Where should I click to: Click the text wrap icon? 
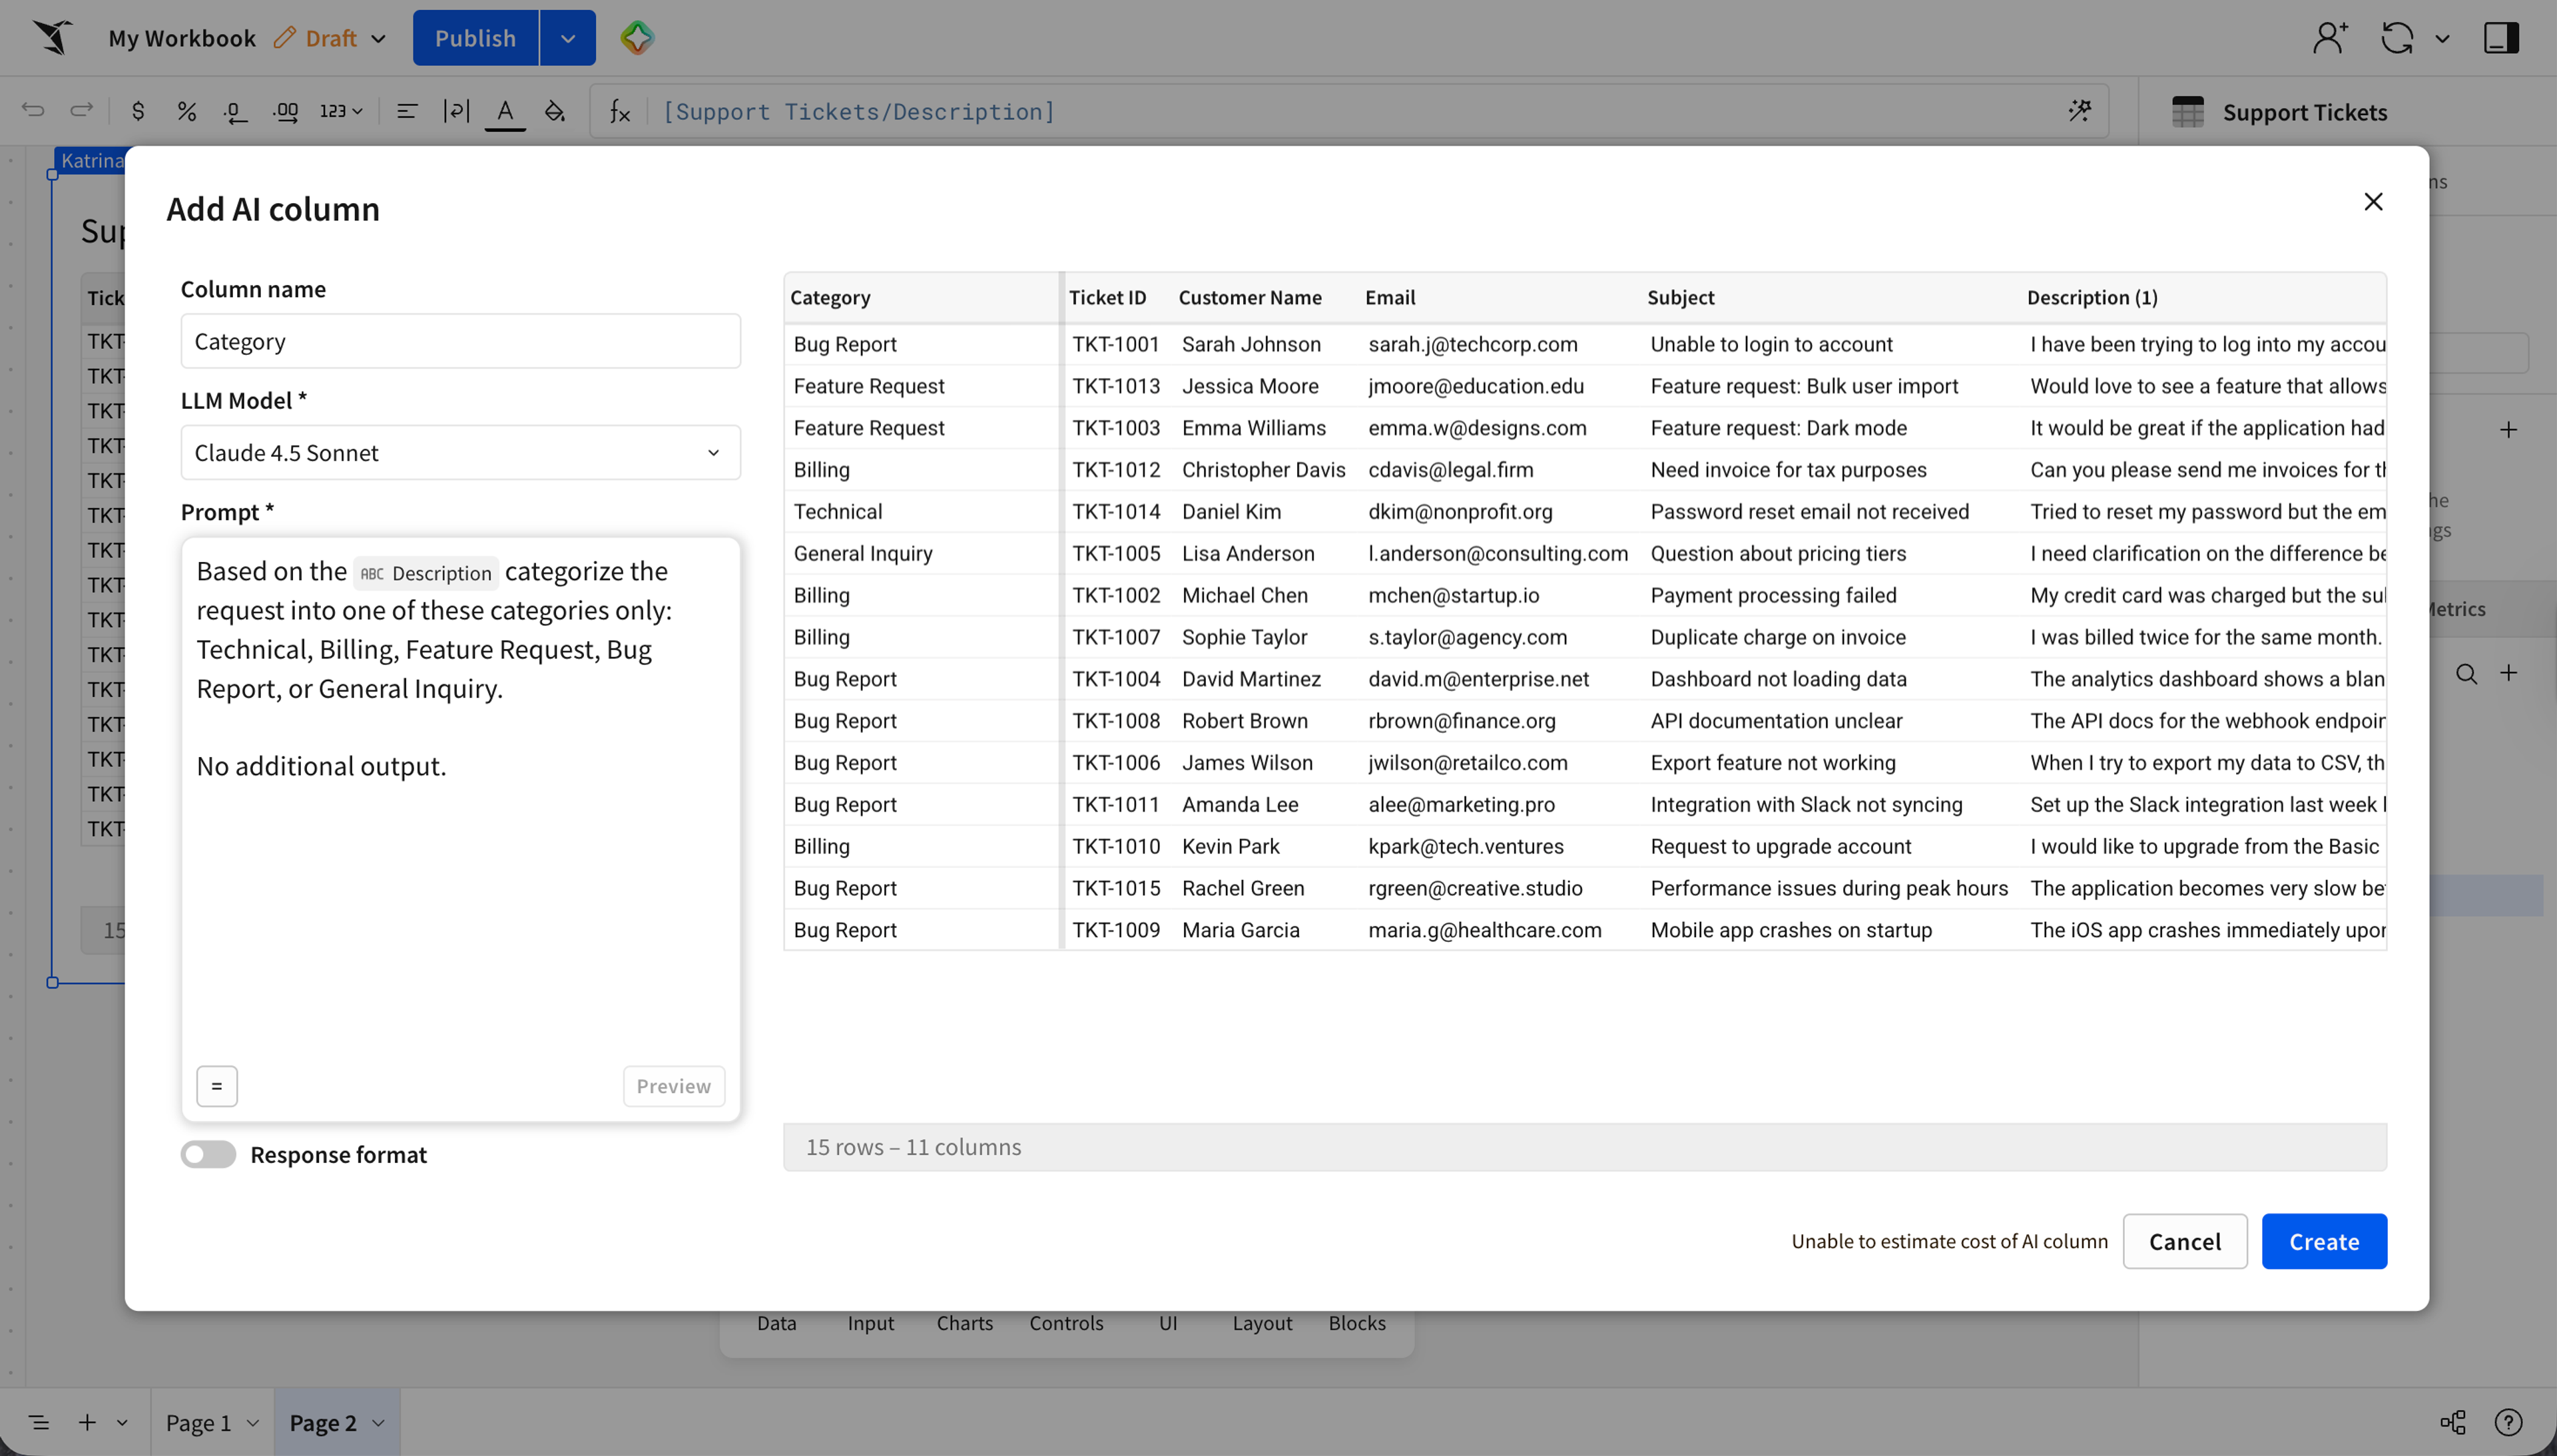[x=456, y=111]
